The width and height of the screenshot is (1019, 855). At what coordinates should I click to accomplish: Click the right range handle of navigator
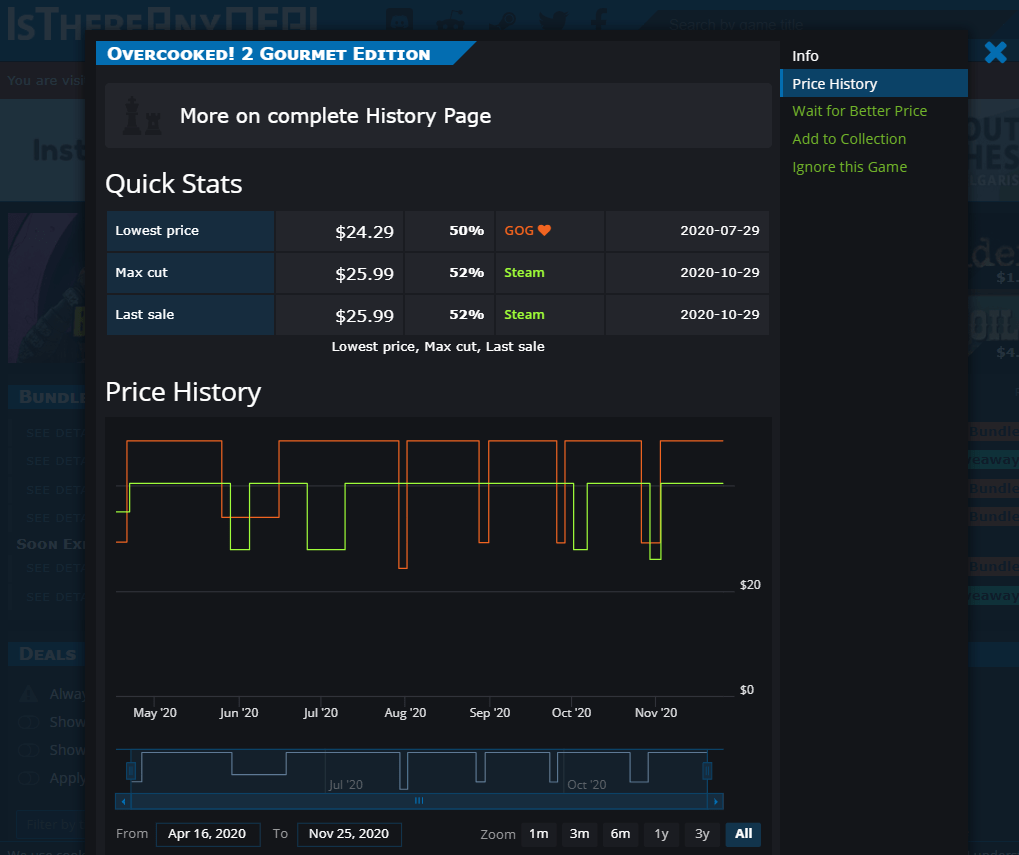[707, 771]
